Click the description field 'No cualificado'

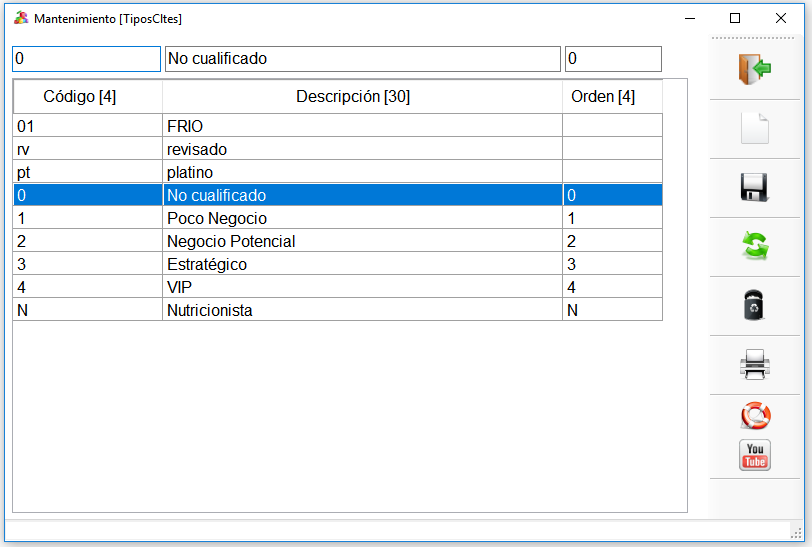tap(362, 59)
